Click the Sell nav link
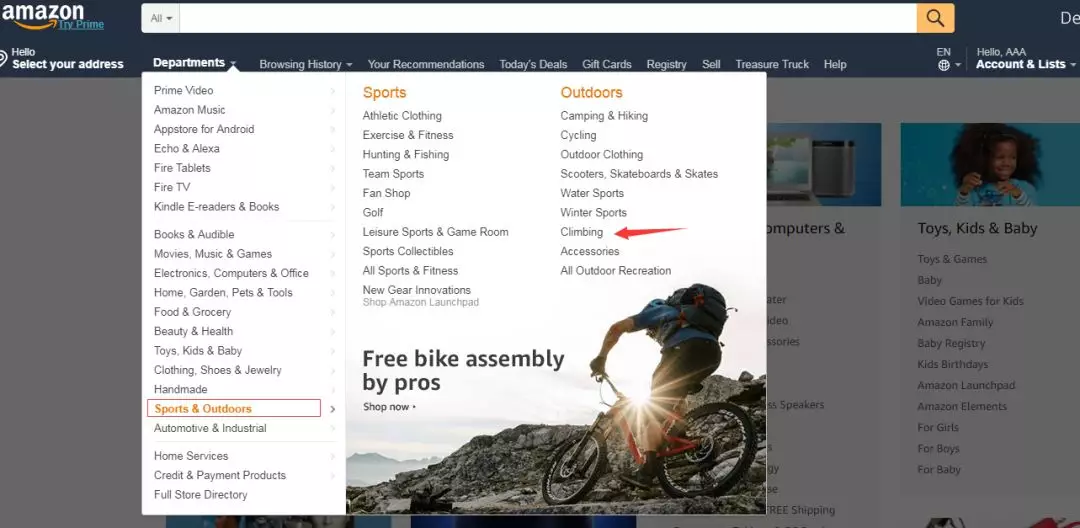 (x=711, y=64)
